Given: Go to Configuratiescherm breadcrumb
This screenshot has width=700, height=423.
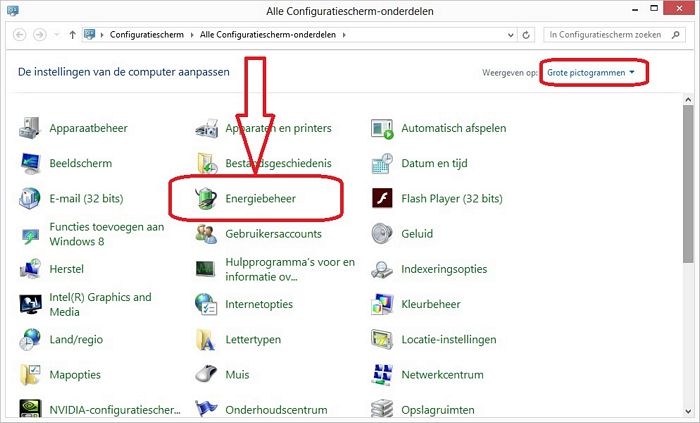Looking at the screenshot, I should click(147, 35).
